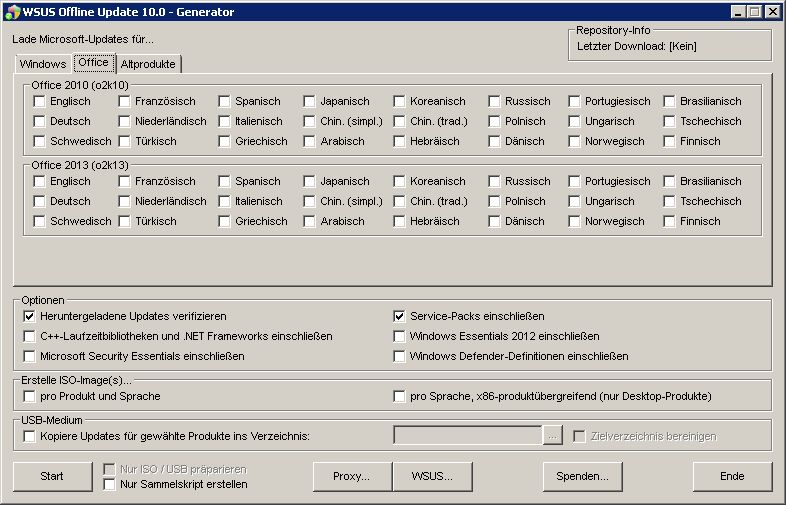Enable Tschechisch for Office 2010
This screenshot has height=505, width=786.
[x=669, y=121]
